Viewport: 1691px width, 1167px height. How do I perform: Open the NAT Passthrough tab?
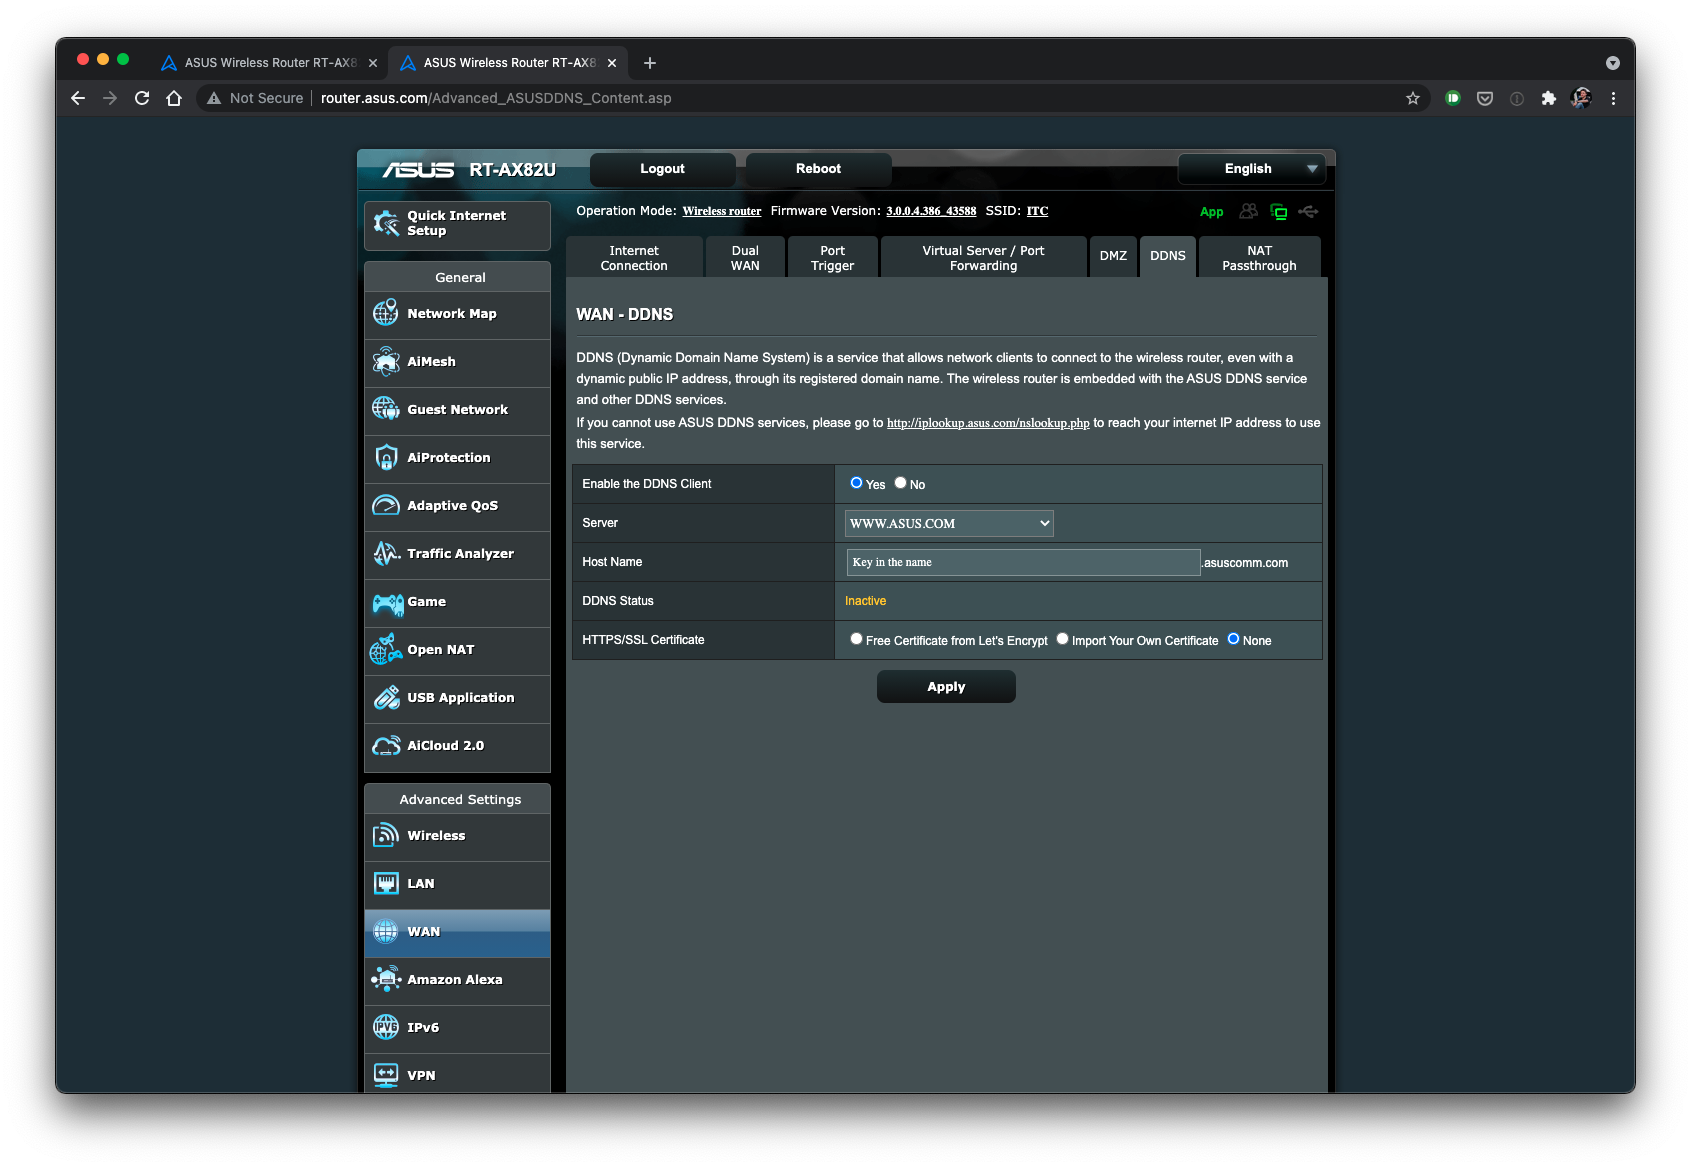pos(1258,258)
